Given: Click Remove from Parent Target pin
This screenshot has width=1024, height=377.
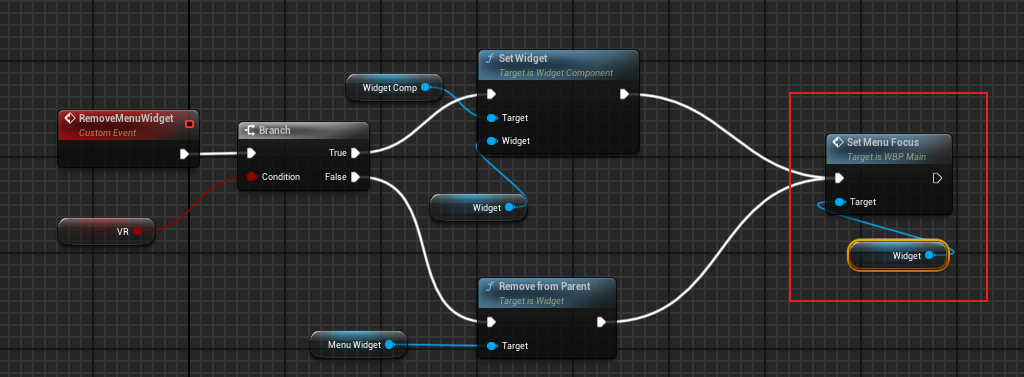Looking at the screenshot, I should [x=492, y=346].
